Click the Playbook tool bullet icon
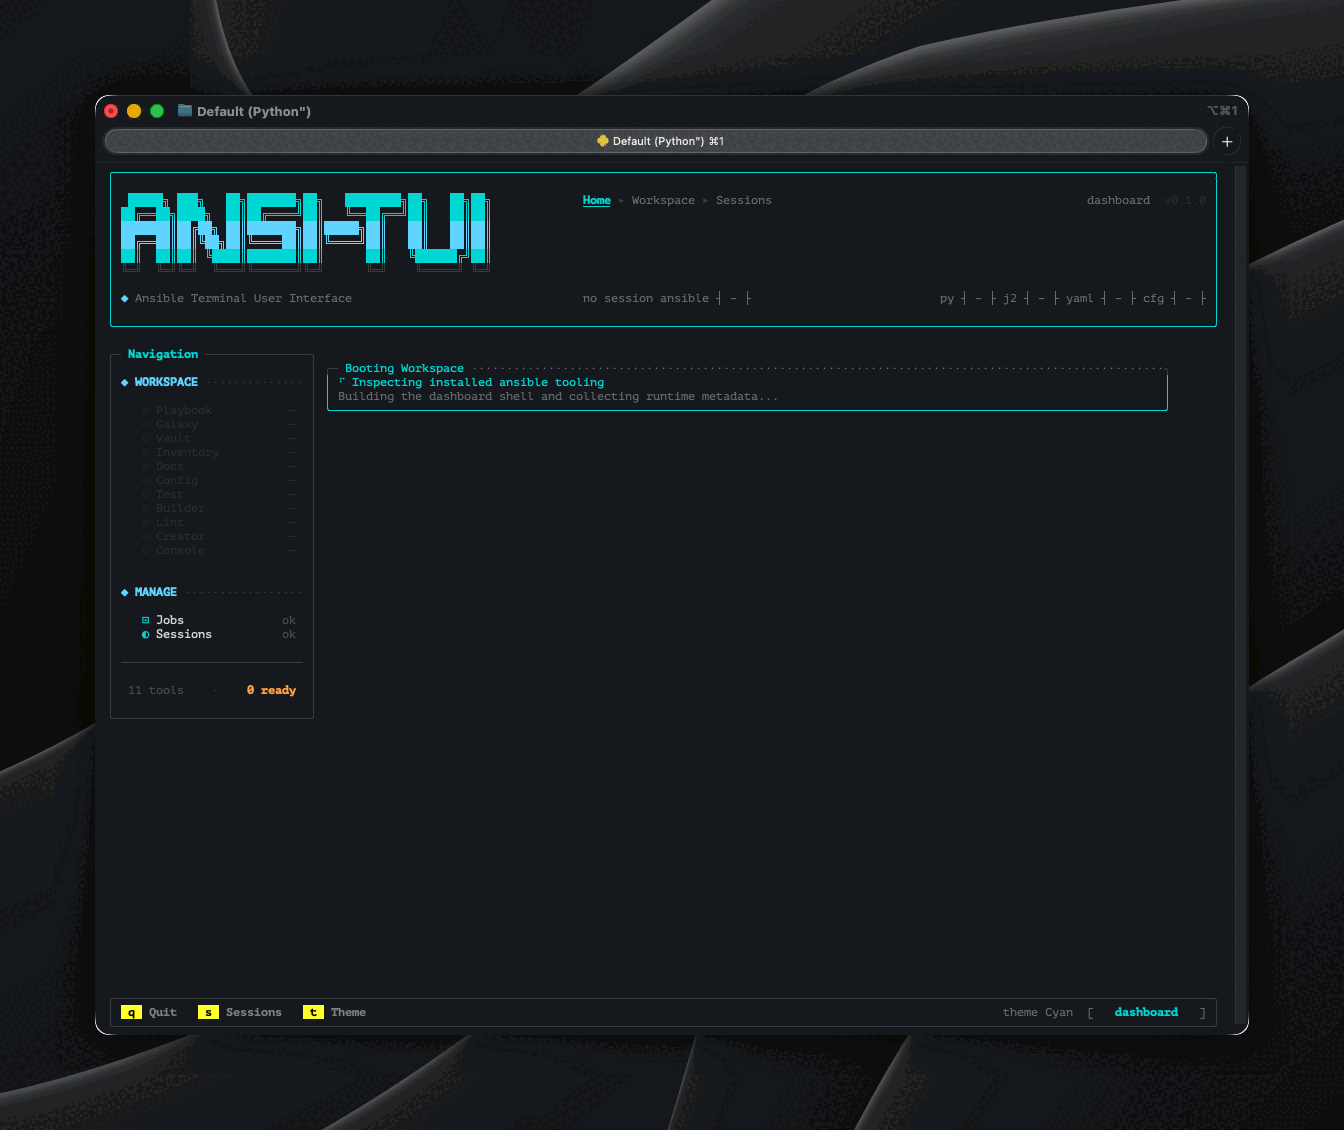1344x1130 pixels. click(x=146, y=410)
